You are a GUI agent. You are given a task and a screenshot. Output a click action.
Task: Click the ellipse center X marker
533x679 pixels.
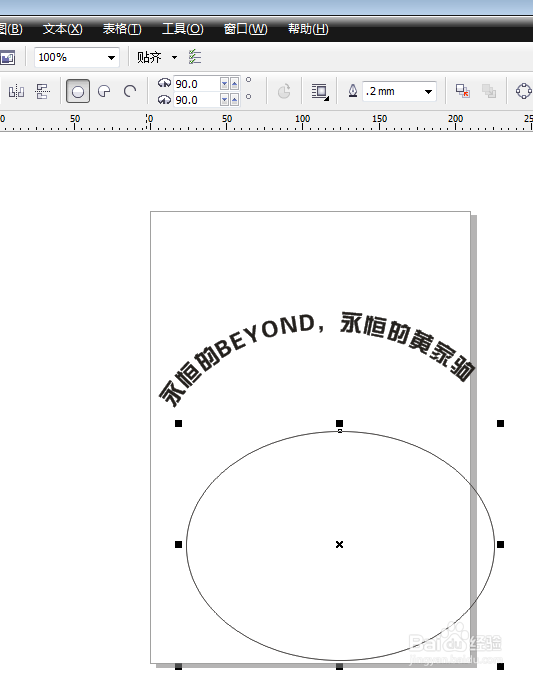339,544
